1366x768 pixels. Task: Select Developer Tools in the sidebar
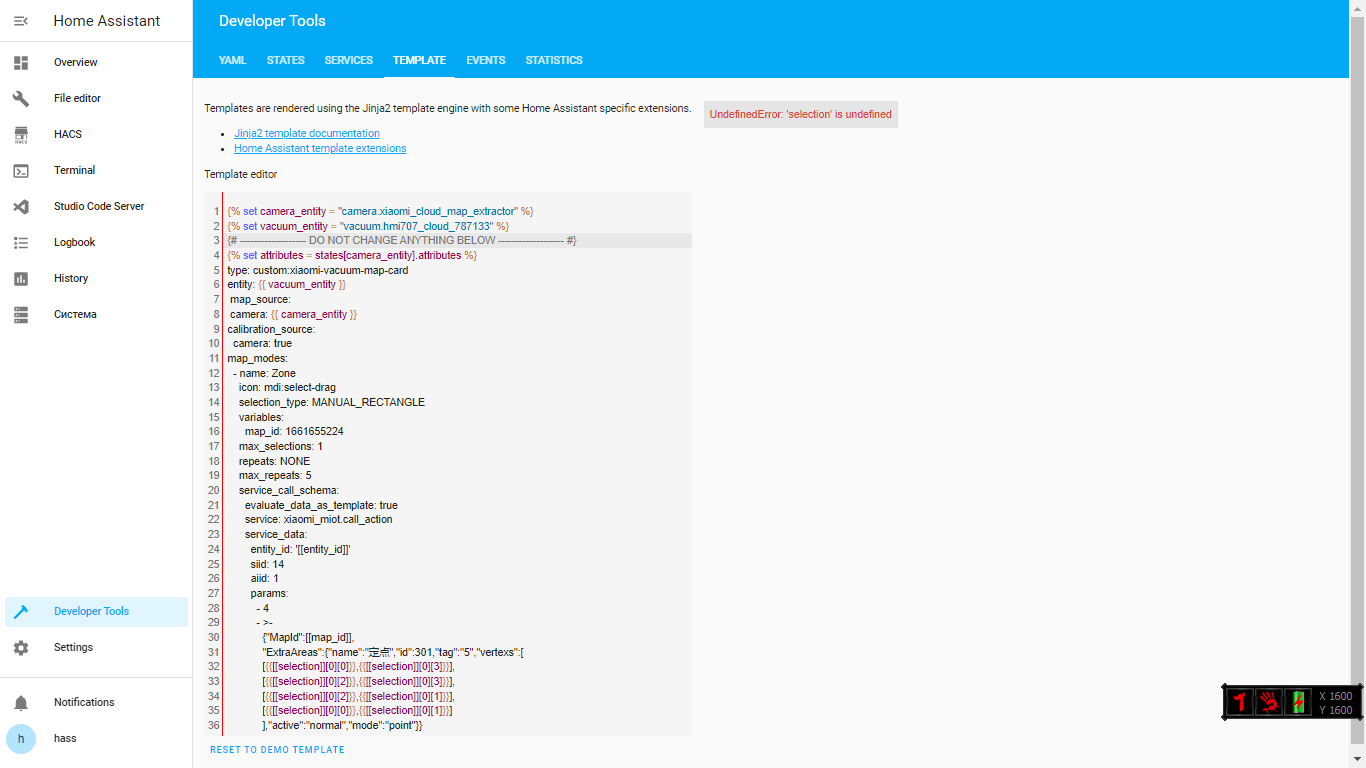click(90, 611)
